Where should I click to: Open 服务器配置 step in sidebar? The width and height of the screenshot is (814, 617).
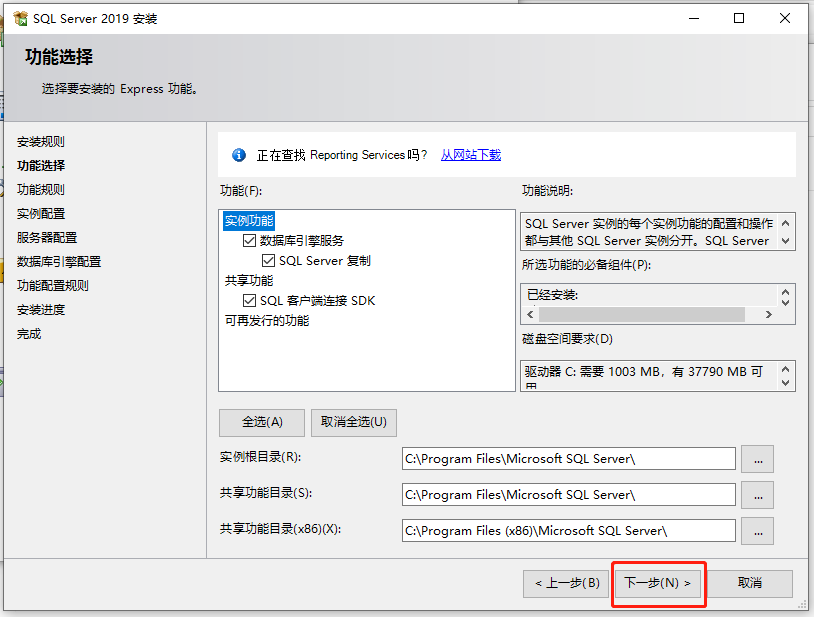tap(47, 238)
